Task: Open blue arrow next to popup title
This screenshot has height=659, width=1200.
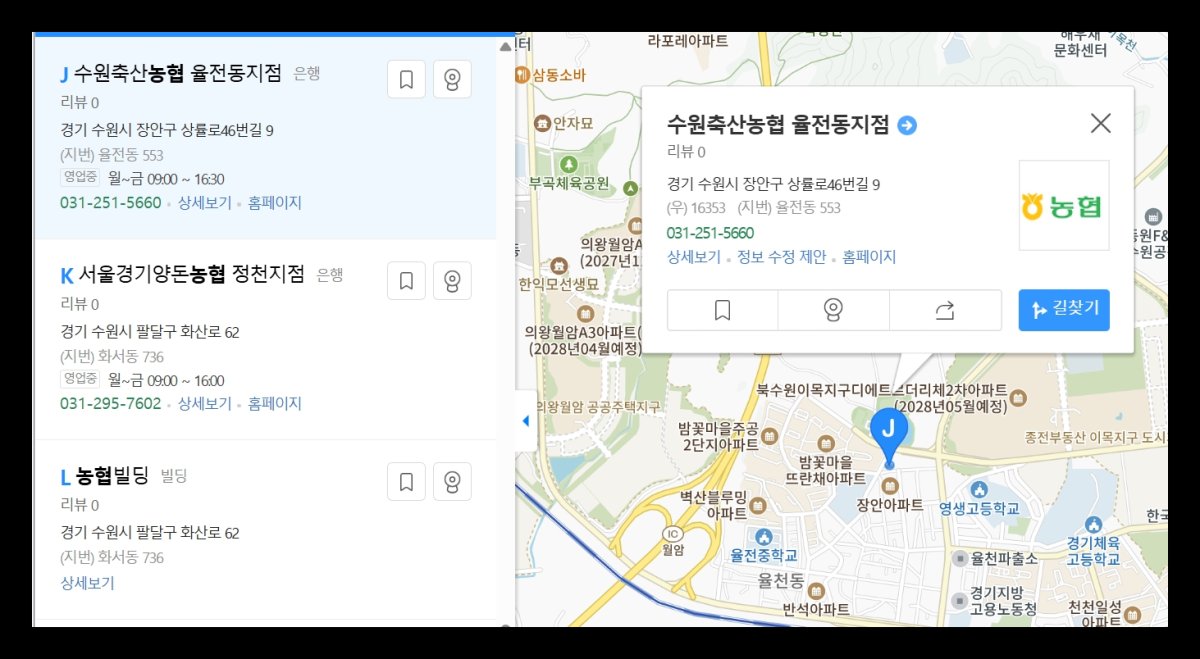Action: [x=907, y=125]
